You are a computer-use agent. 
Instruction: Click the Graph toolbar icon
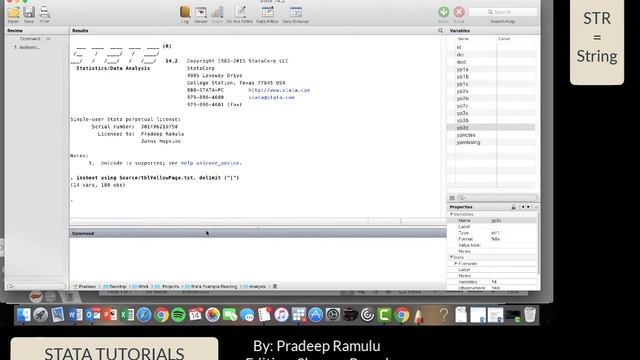point(217,14)
